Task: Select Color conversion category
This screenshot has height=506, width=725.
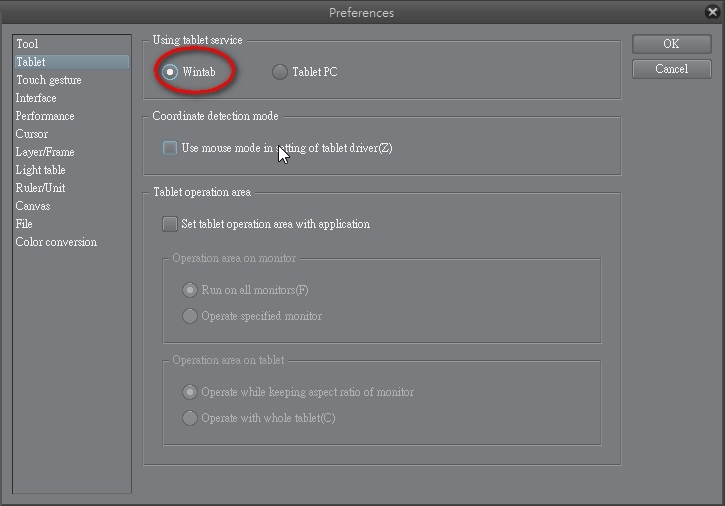Action: [x=56, y=242]
